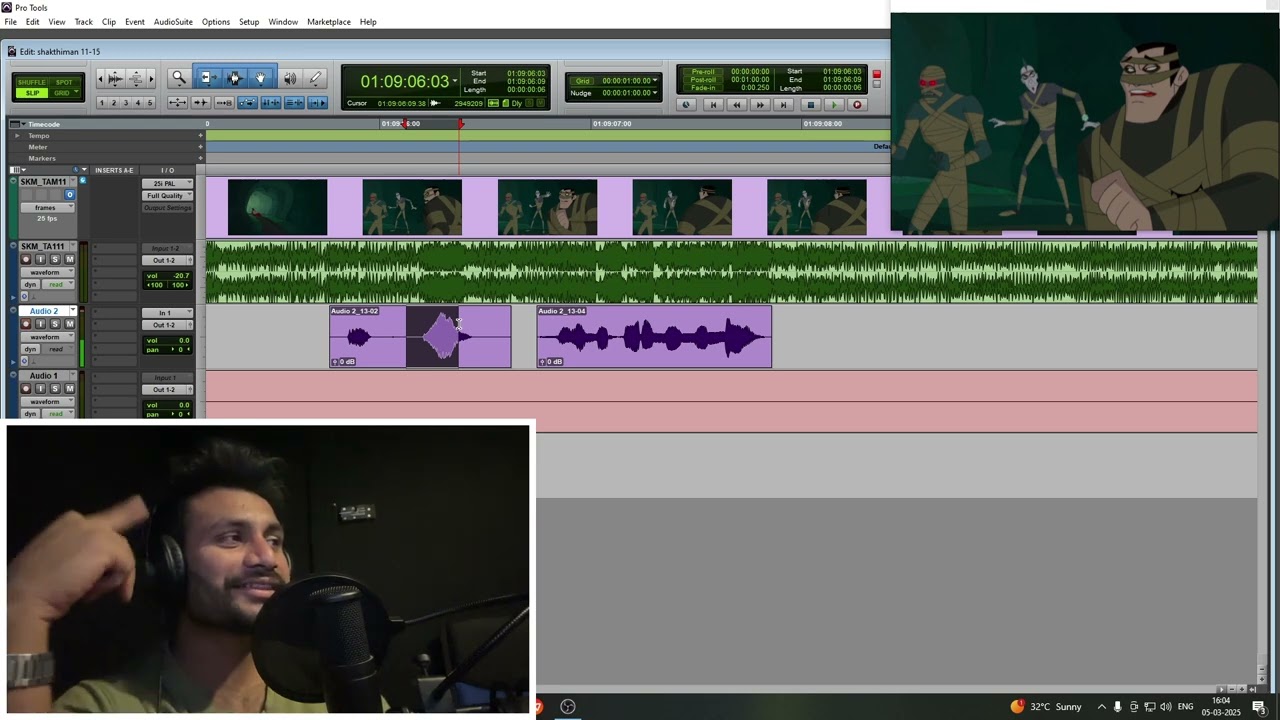This screenshot has width=1280, height=720.
Task: Toggle Mirrored MIDI Editing button
Action: (x=224, y=103)
